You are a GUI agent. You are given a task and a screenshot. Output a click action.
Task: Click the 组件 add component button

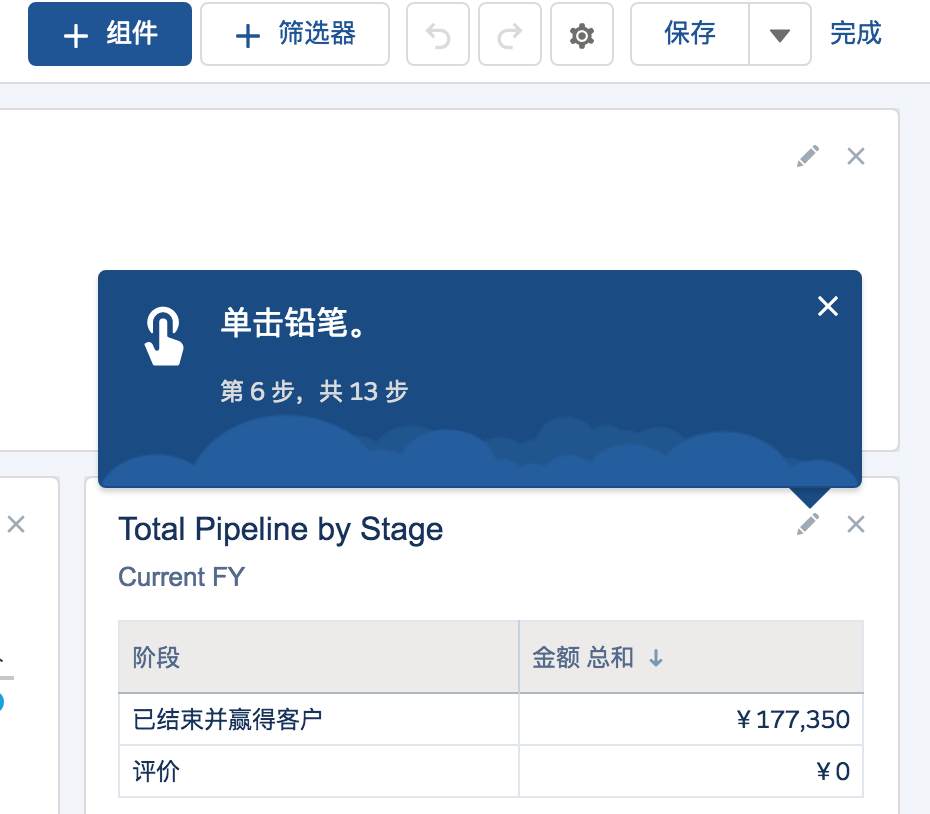(x=110, y=34)
